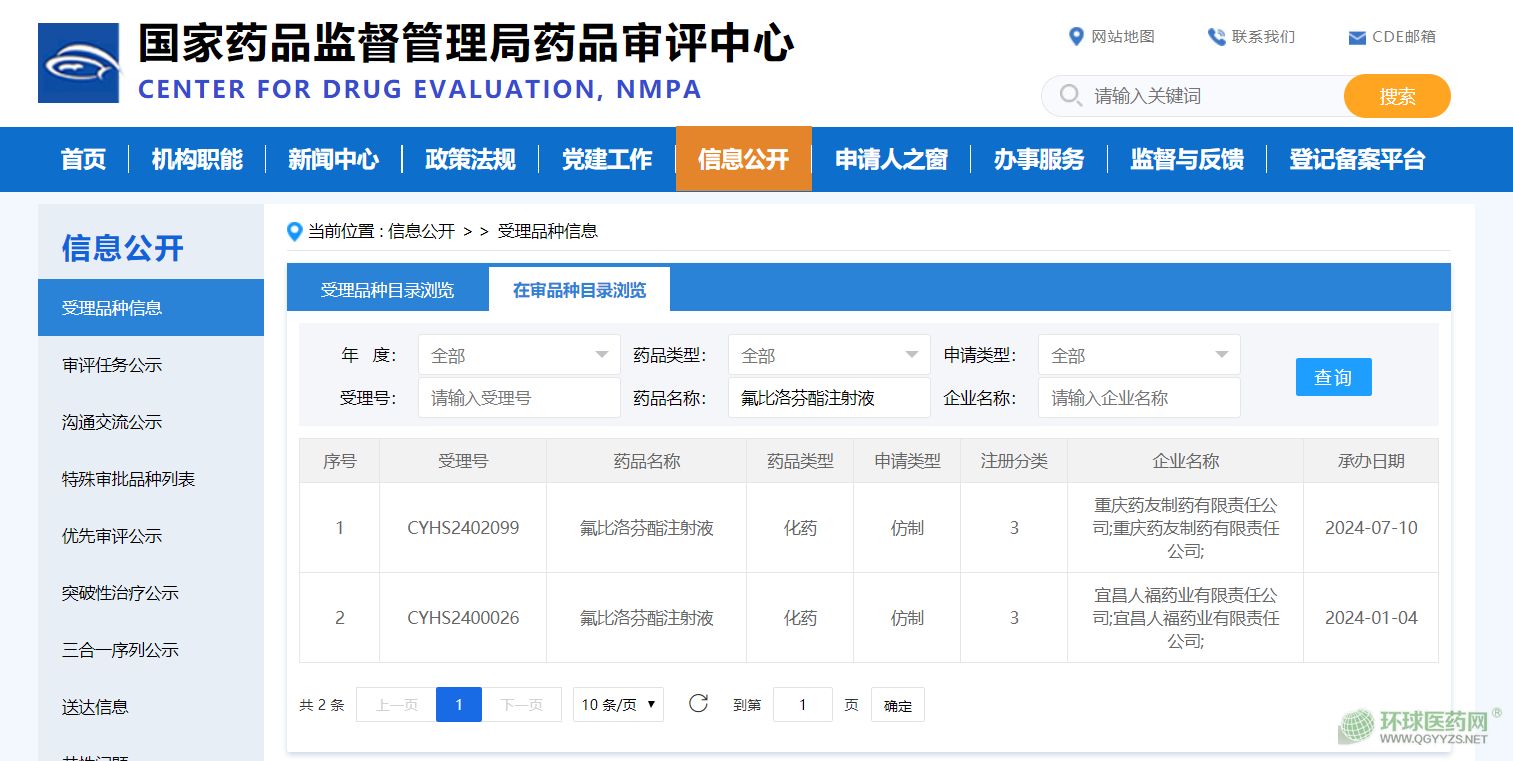Screen dimensions: 1513x761
Task: Switch to the 受理品种目录浏览 tab
Action: coord(387,290)
